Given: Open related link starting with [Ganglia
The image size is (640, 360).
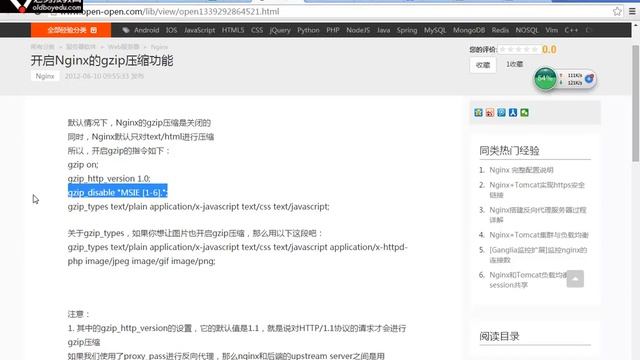Looking at the screenshot, I should (538, 255).
